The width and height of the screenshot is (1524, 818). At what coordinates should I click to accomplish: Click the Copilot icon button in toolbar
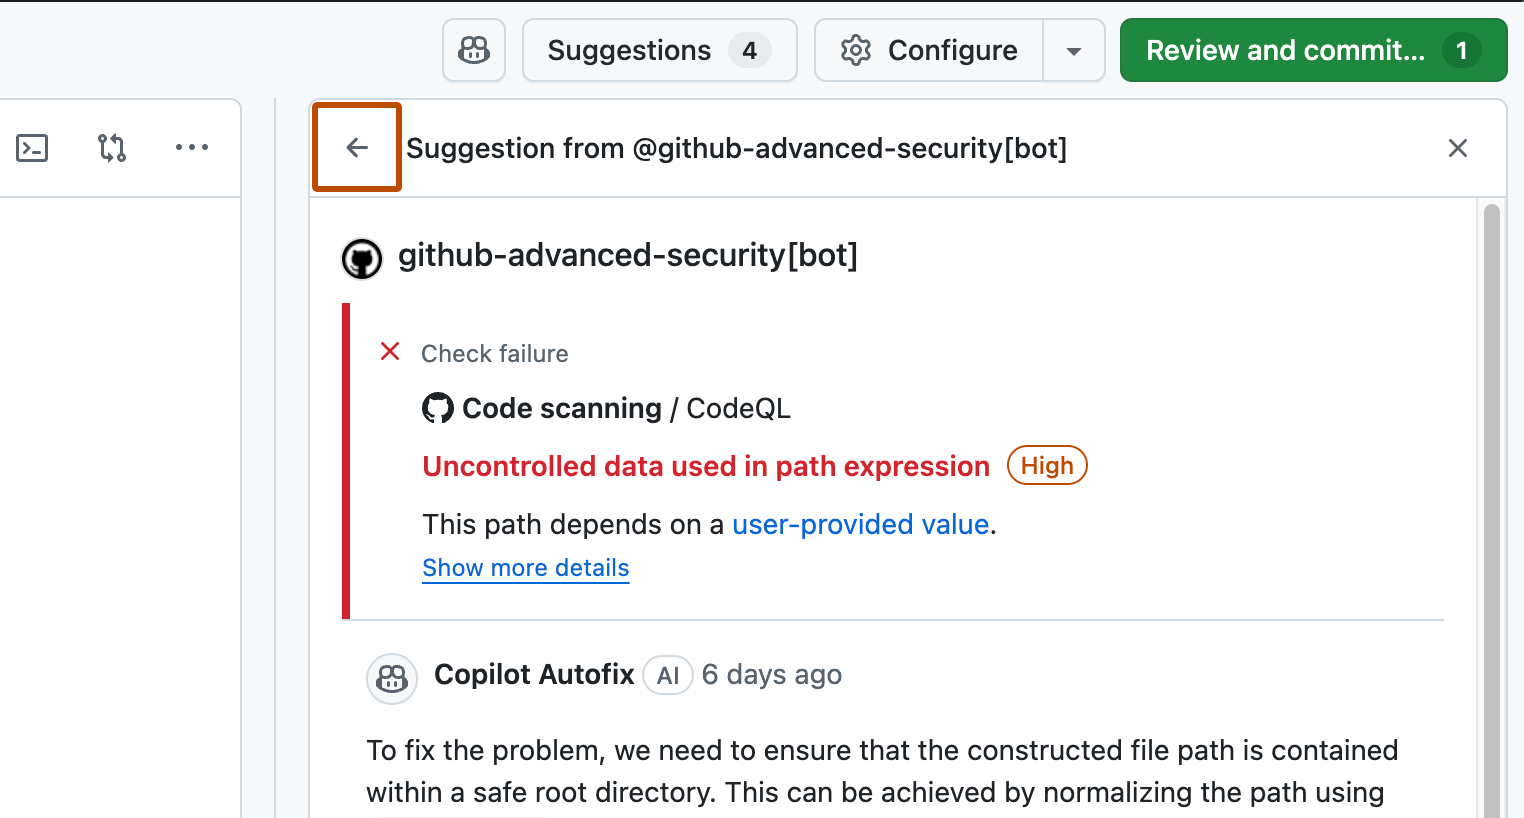pos(474,50)
